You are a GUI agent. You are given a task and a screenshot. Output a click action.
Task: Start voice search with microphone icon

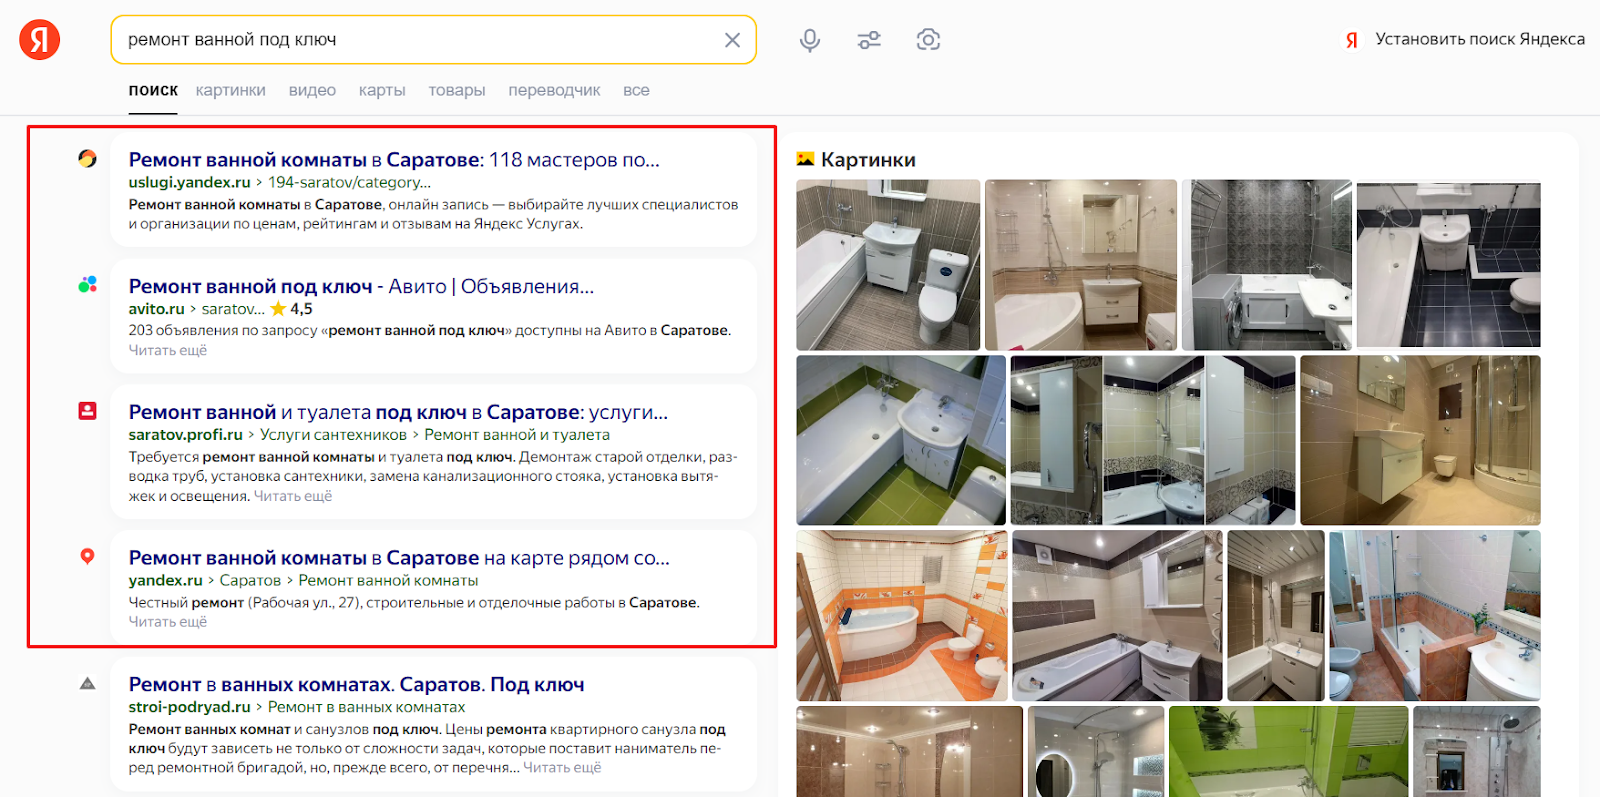(810, 40)
